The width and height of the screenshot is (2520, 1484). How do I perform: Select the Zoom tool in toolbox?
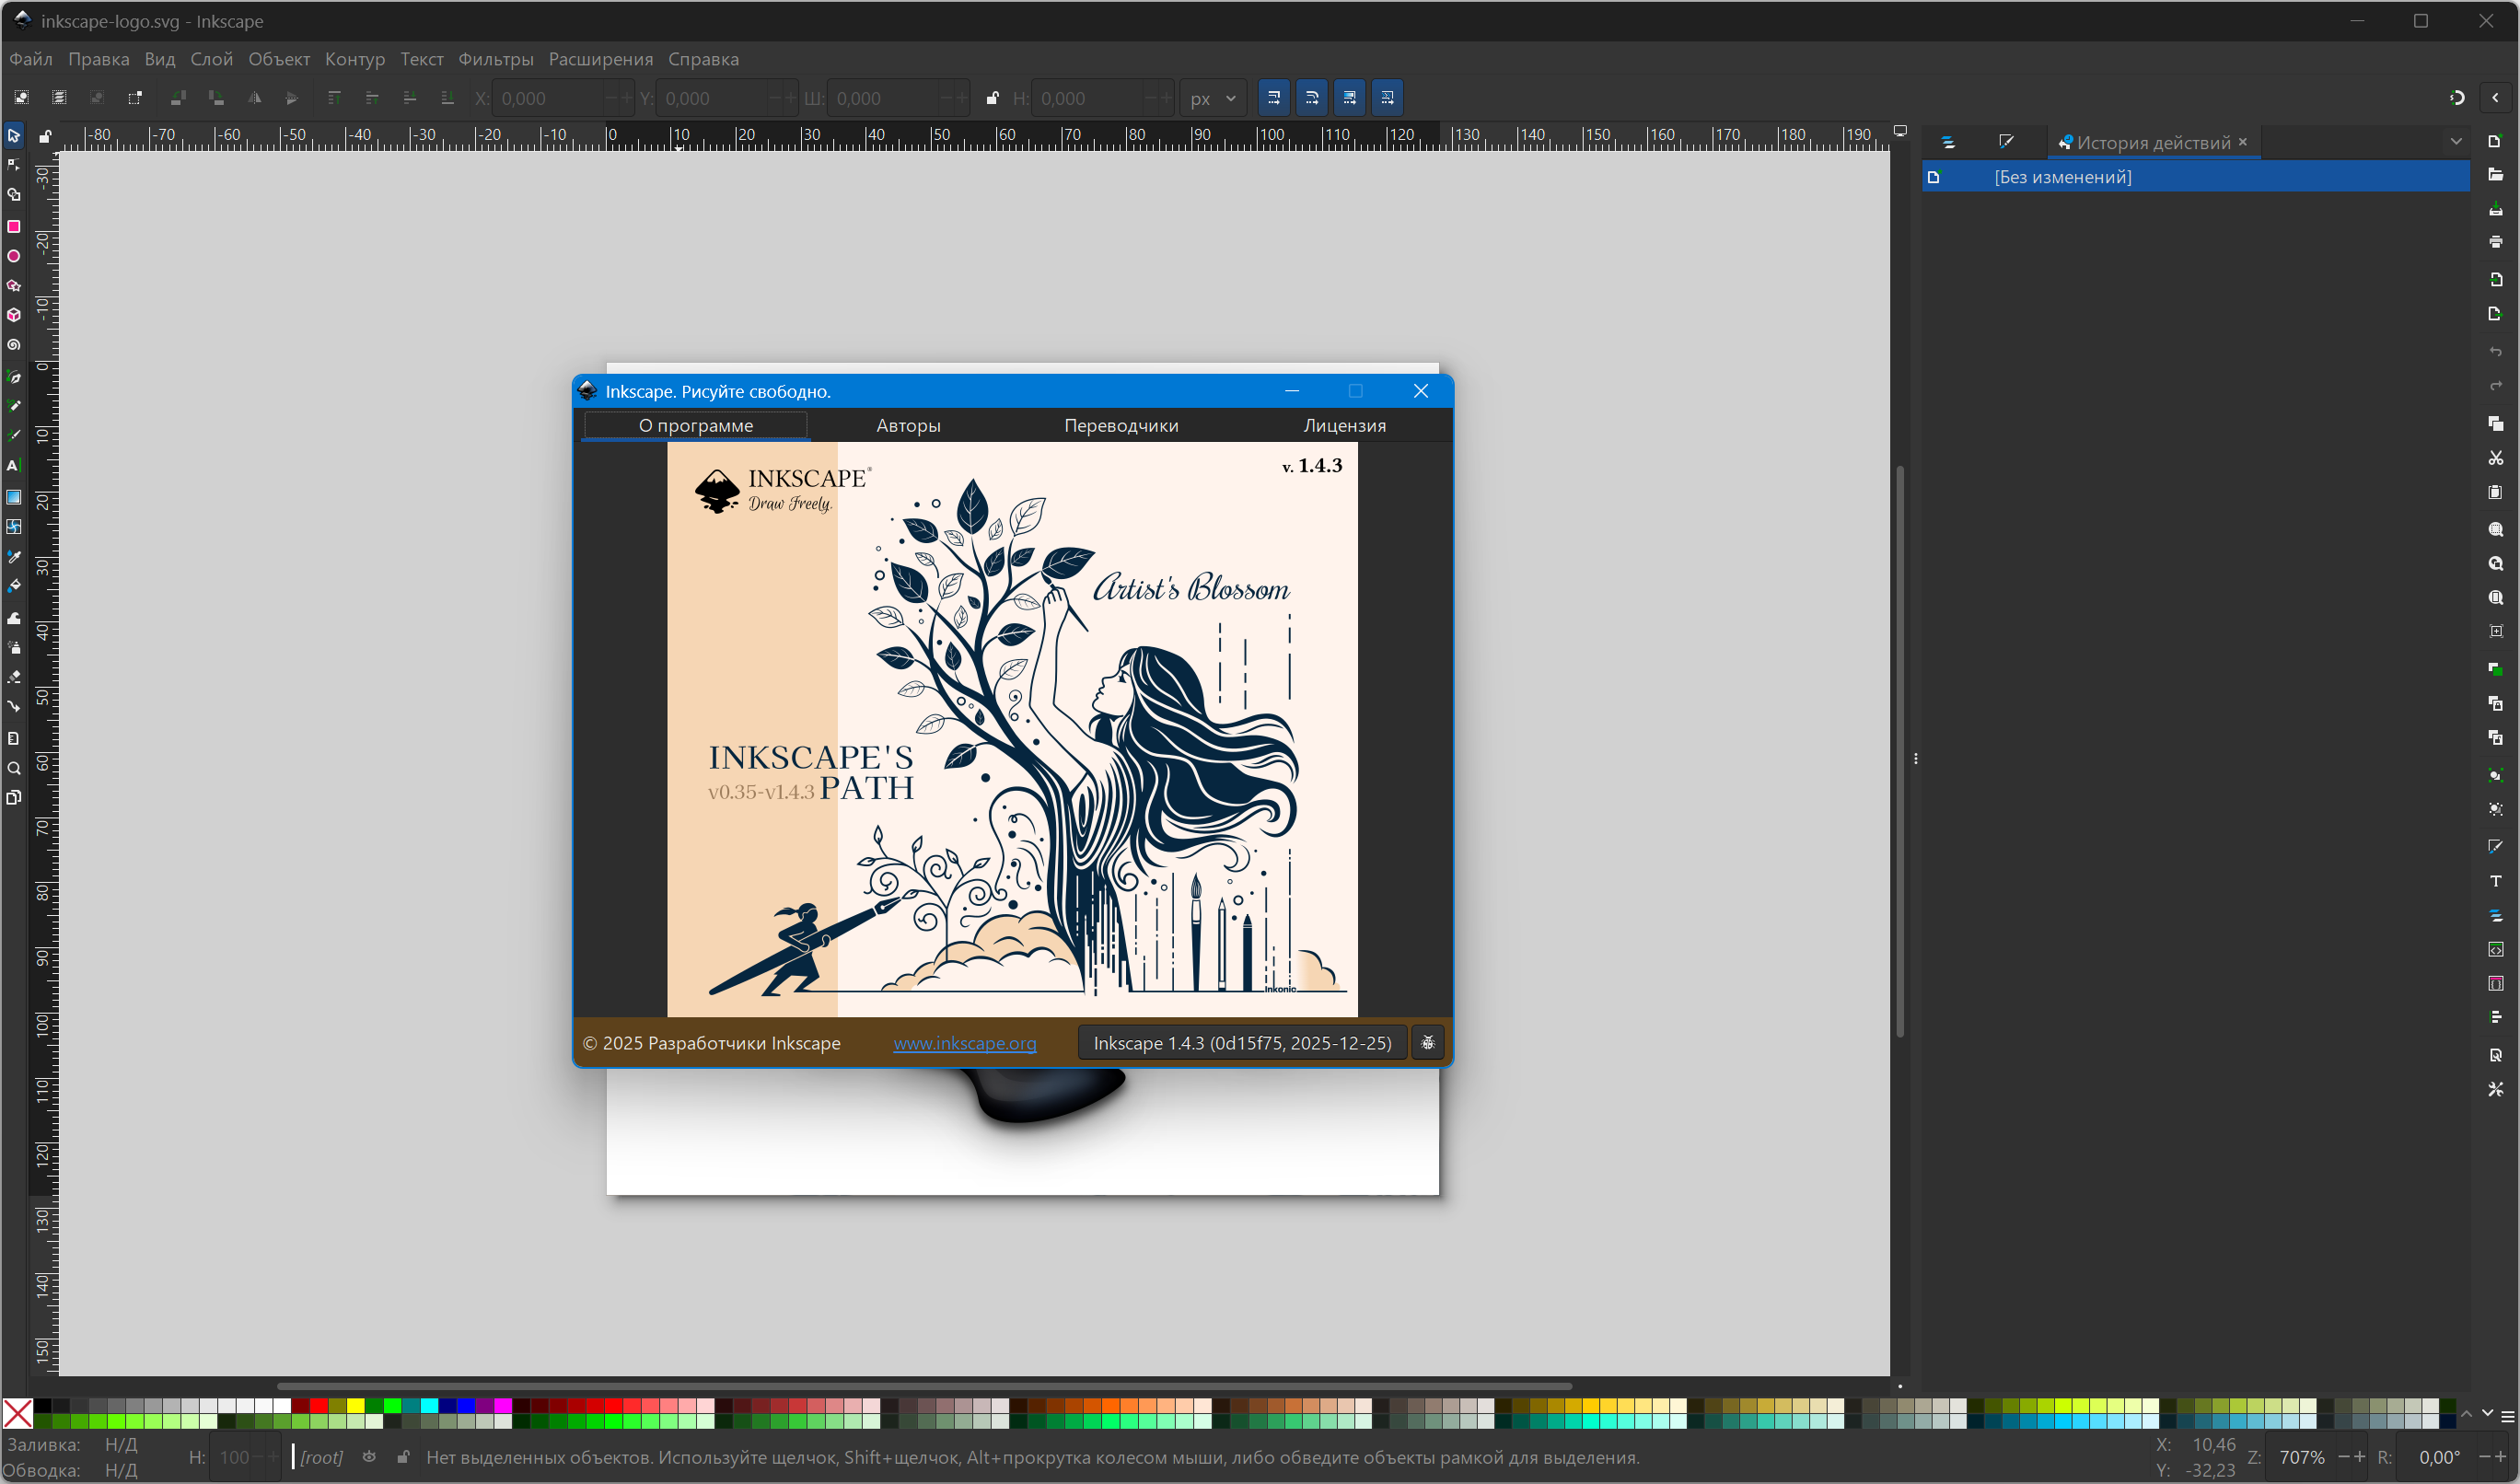[x=14, y=769]
